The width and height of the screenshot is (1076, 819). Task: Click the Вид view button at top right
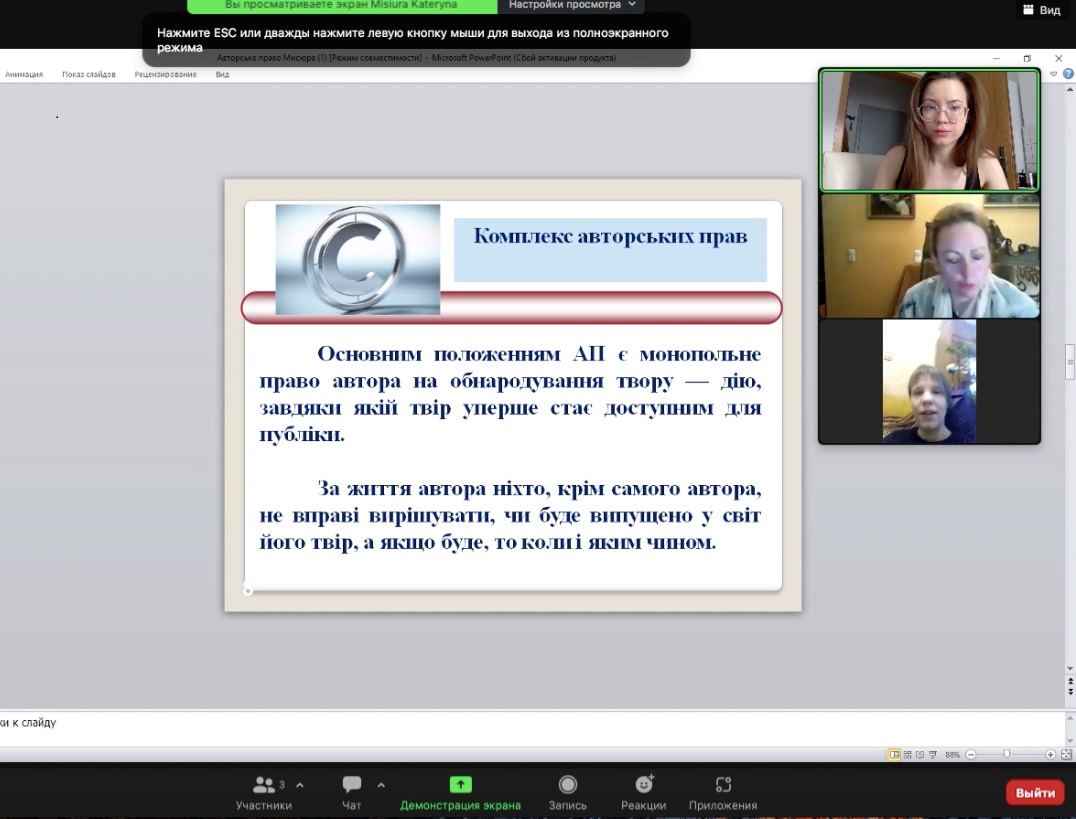pos(1041,10)
